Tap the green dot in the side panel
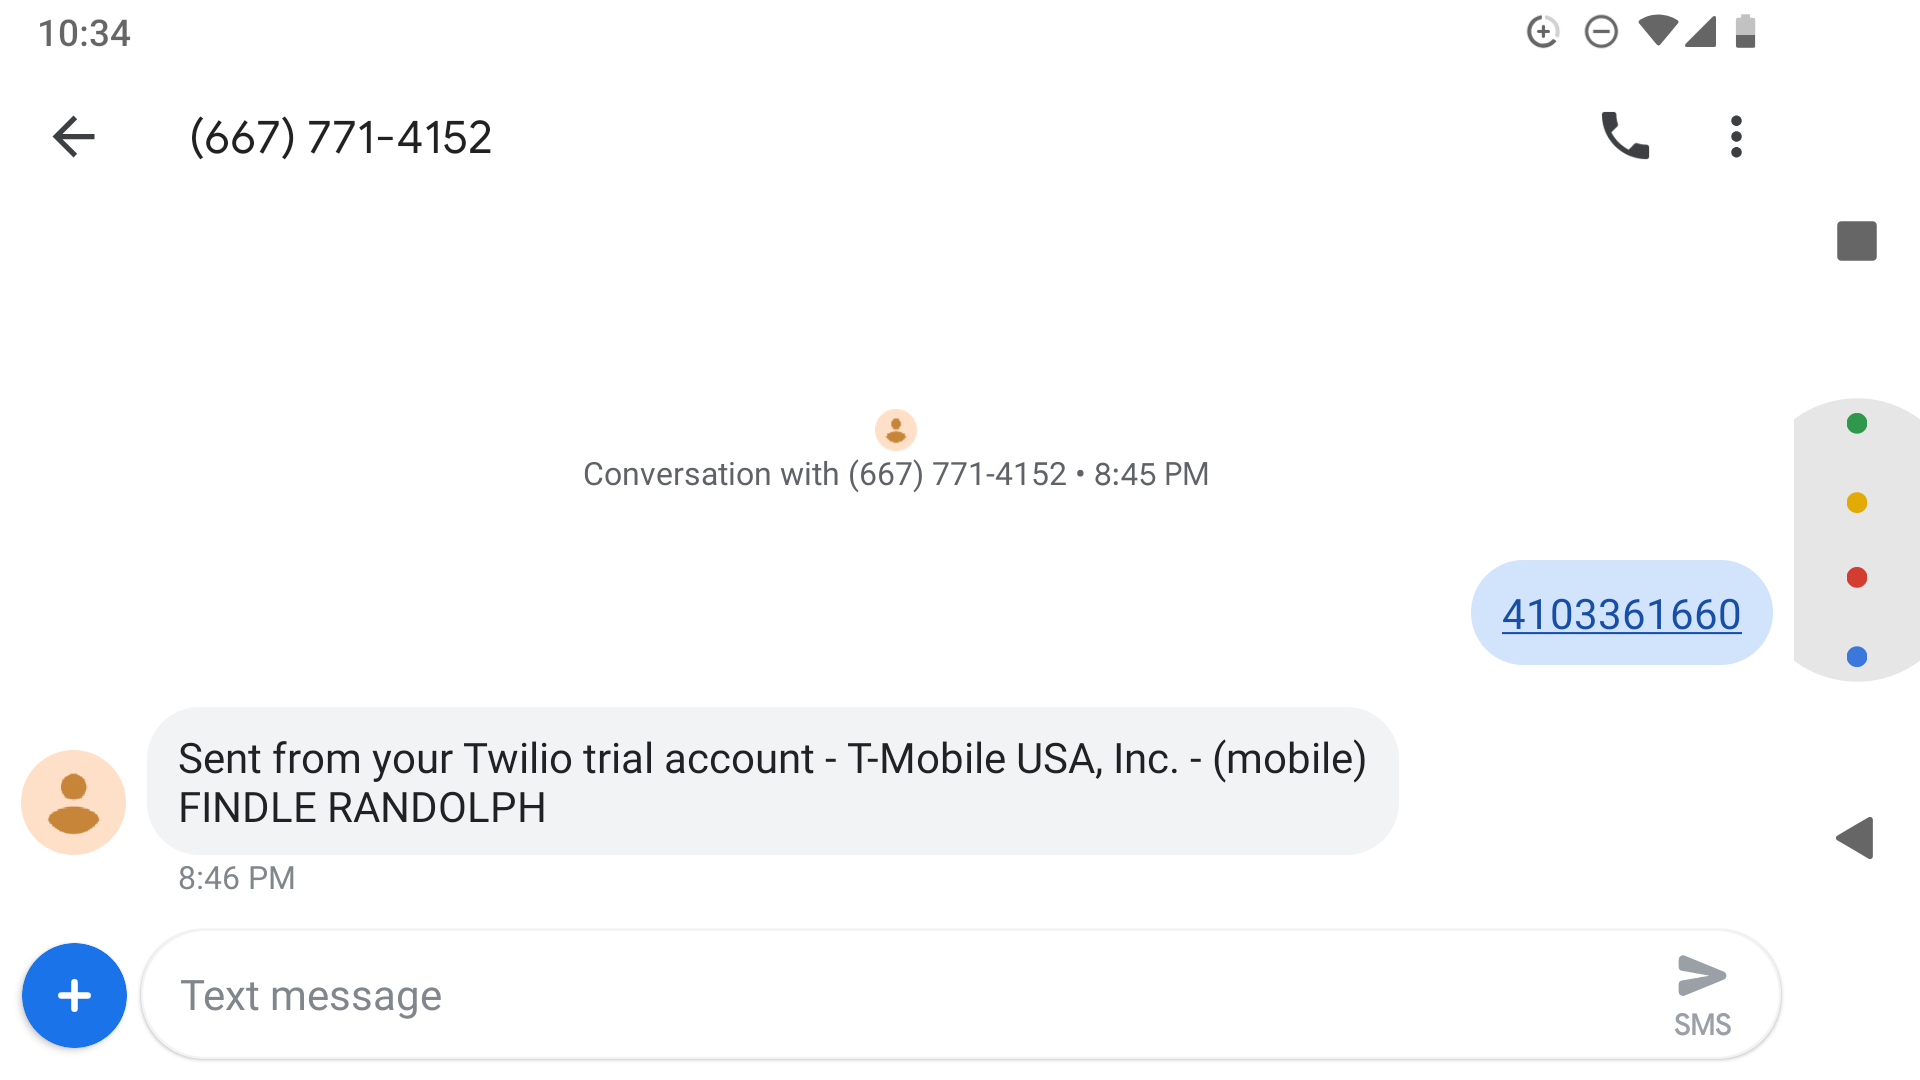This screenshot has height=1080, width=1920. click(1857, 424)
